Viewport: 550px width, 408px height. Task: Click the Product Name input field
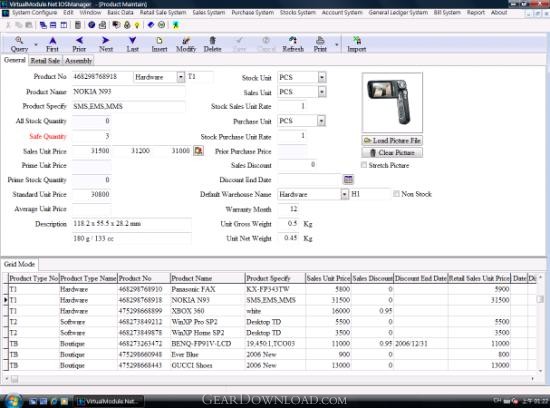(x=129, y=92)
